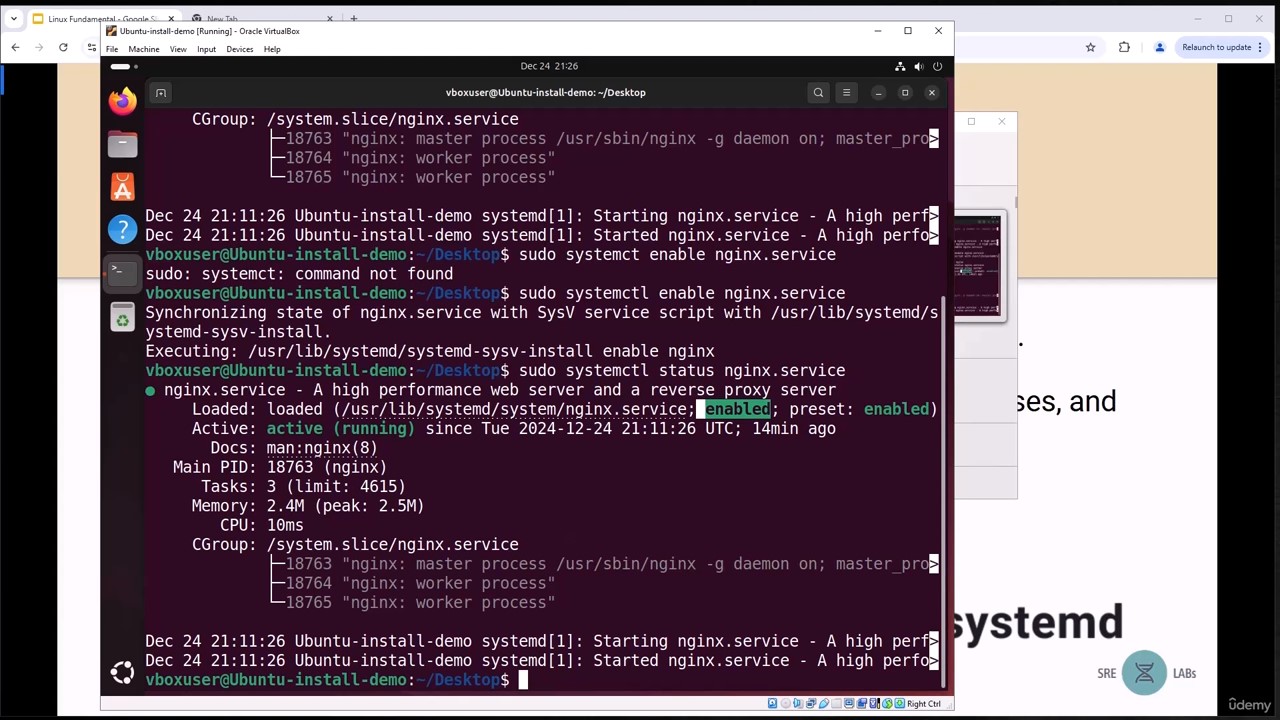Open the Ubuntu power menu icon

coord(937,66)
